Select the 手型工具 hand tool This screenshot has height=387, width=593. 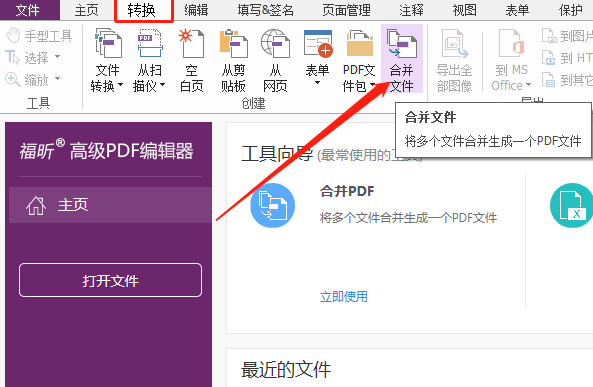coord(39,36)
